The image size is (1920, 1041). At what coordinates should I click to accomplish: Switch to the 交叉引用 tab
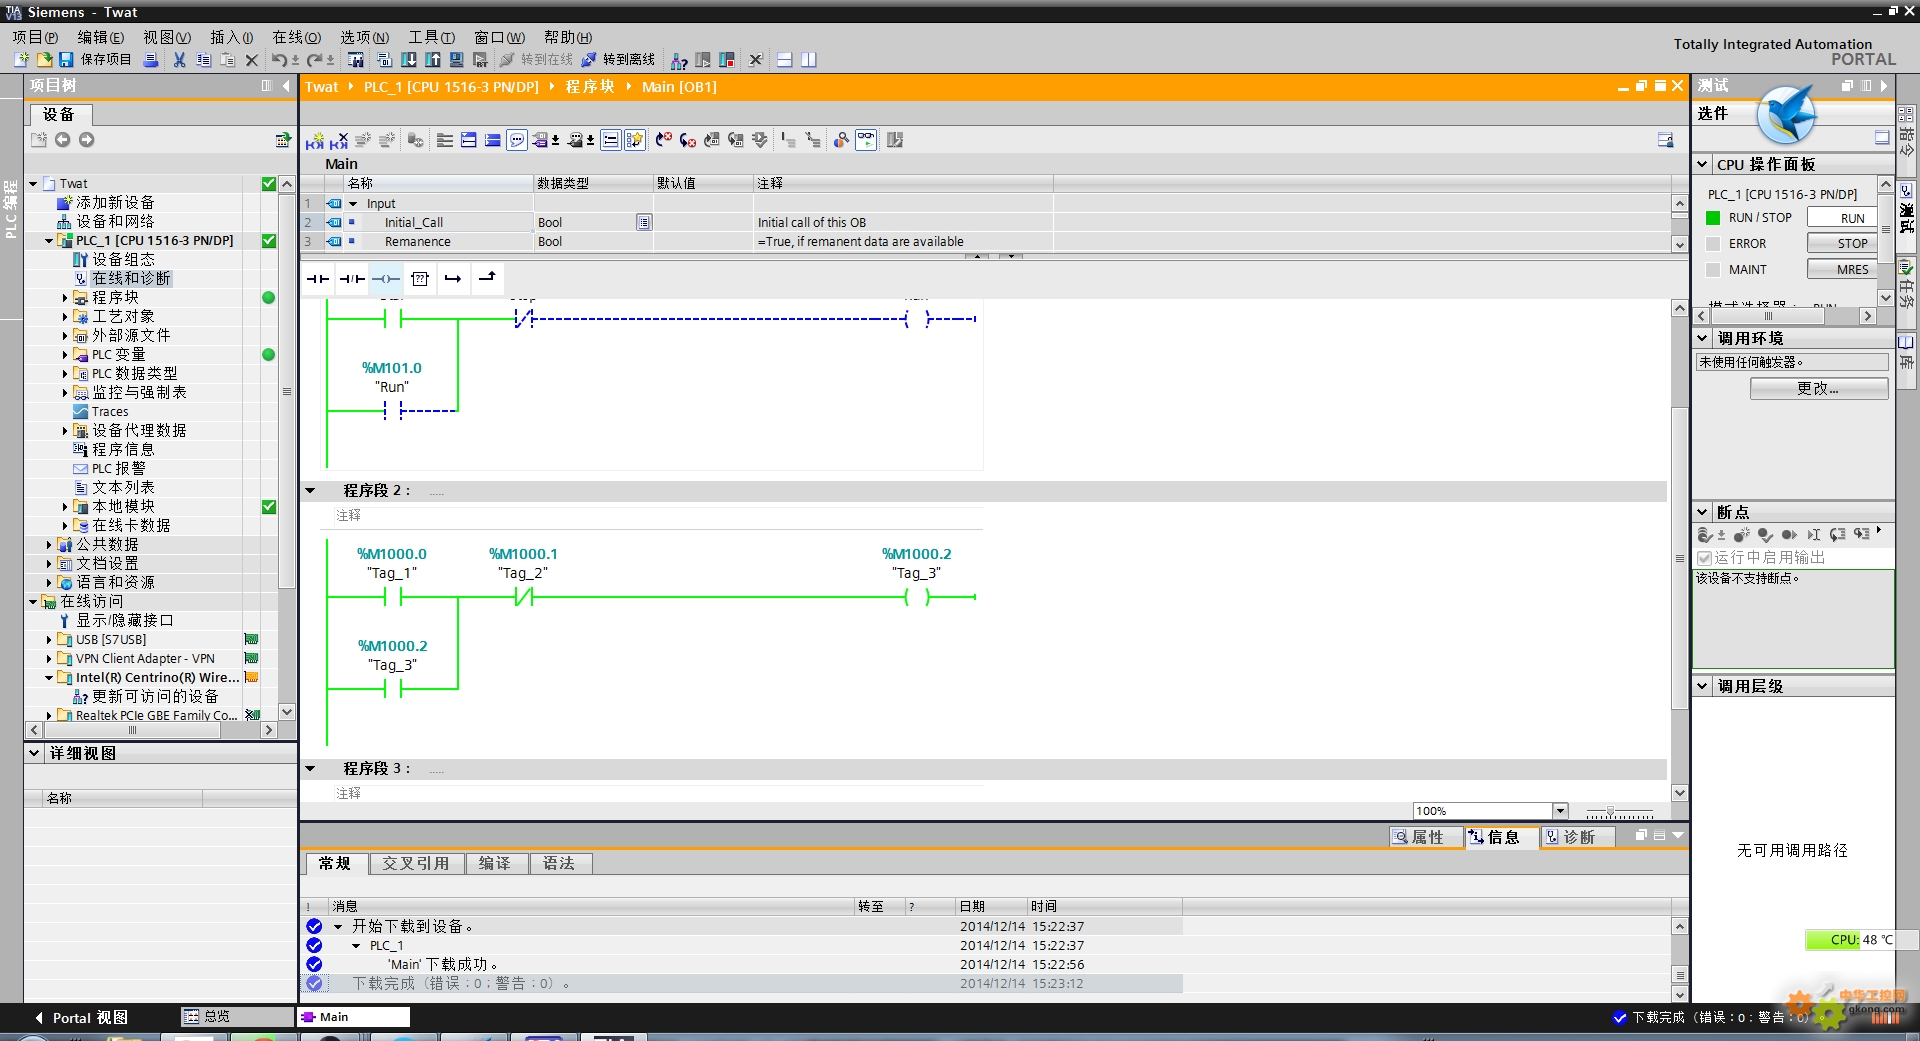(416, 863)
